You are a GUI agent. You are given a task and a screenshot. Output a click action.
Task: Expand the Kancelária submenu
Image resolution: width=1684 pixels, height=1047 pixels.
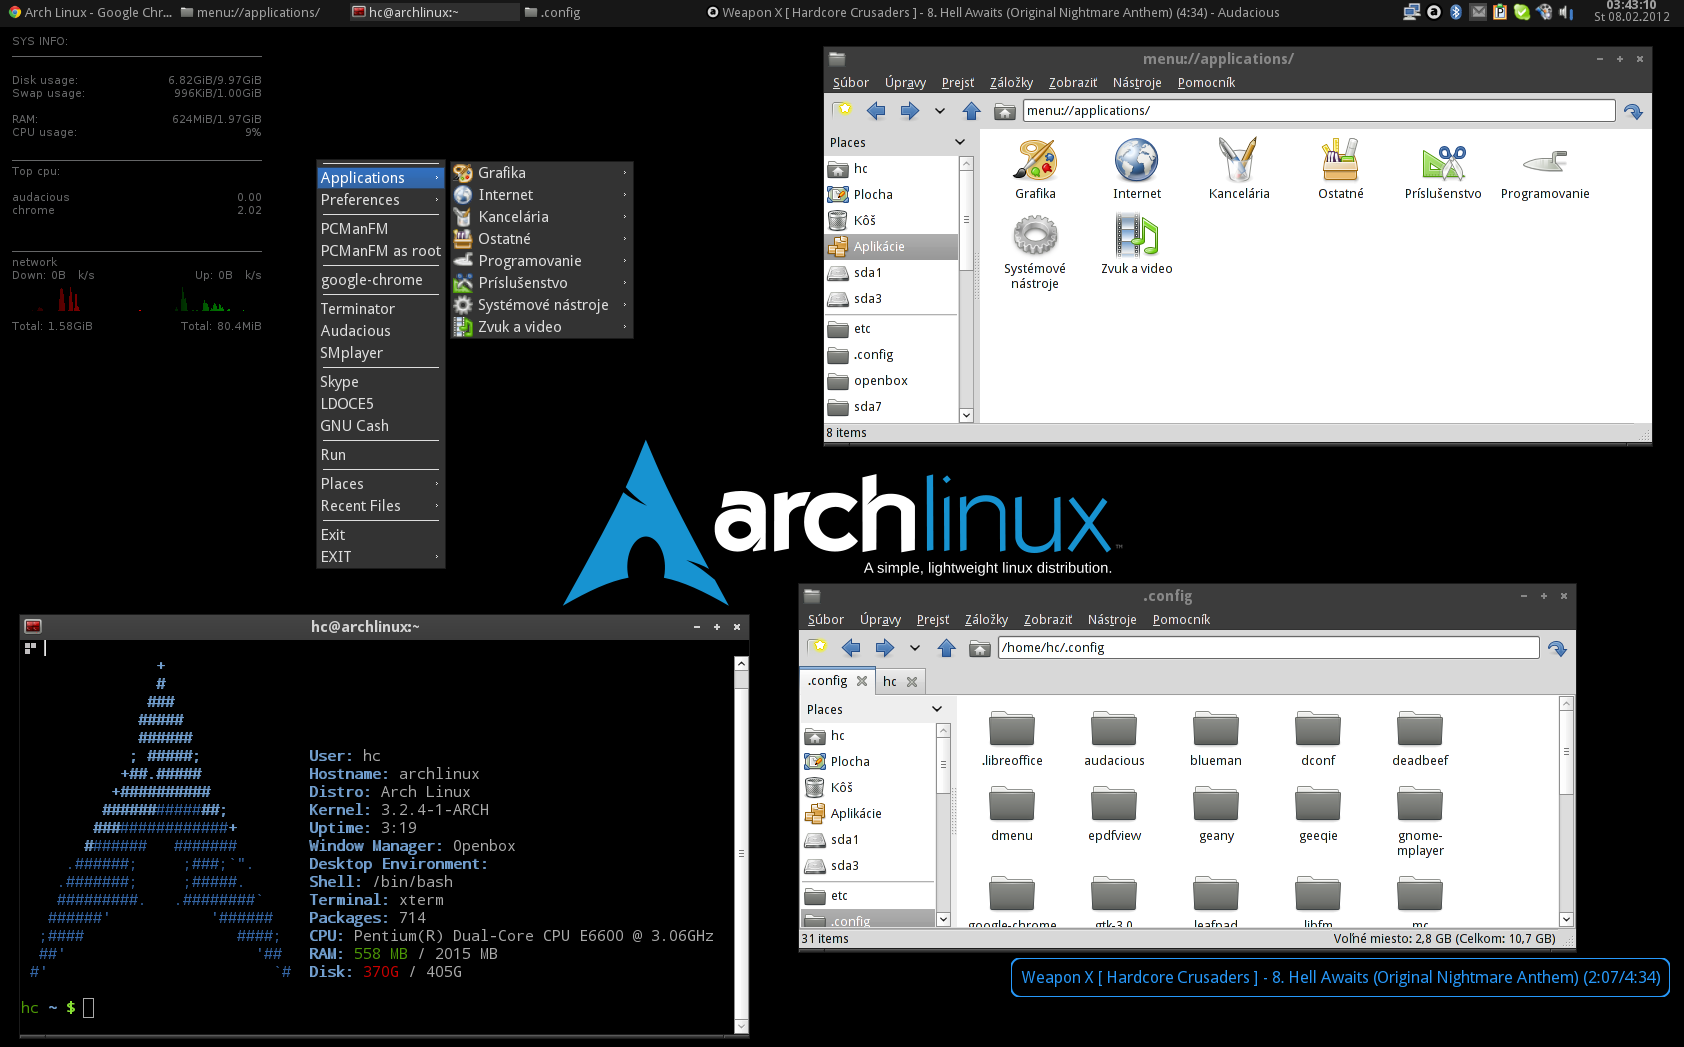click(541, 217)
